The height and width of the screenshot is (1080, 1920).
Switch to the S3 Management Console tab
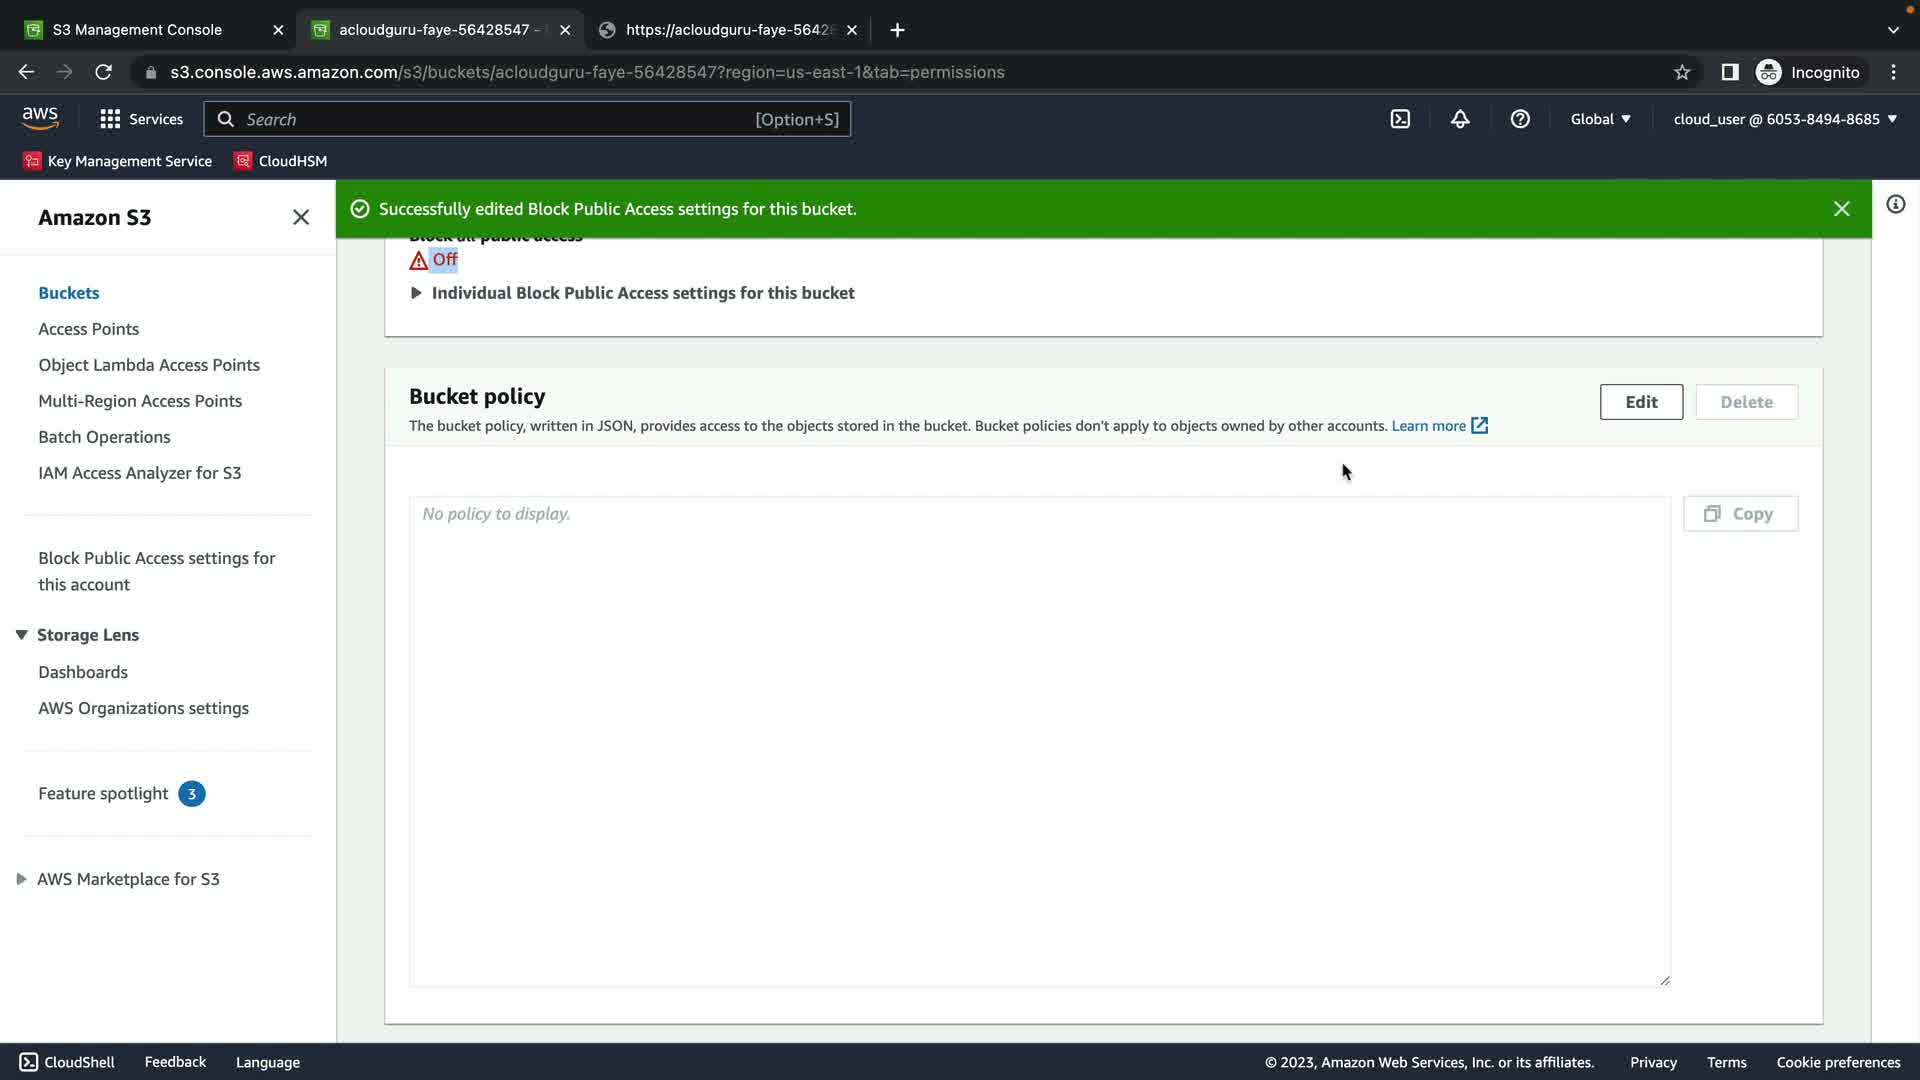point(137,30)
